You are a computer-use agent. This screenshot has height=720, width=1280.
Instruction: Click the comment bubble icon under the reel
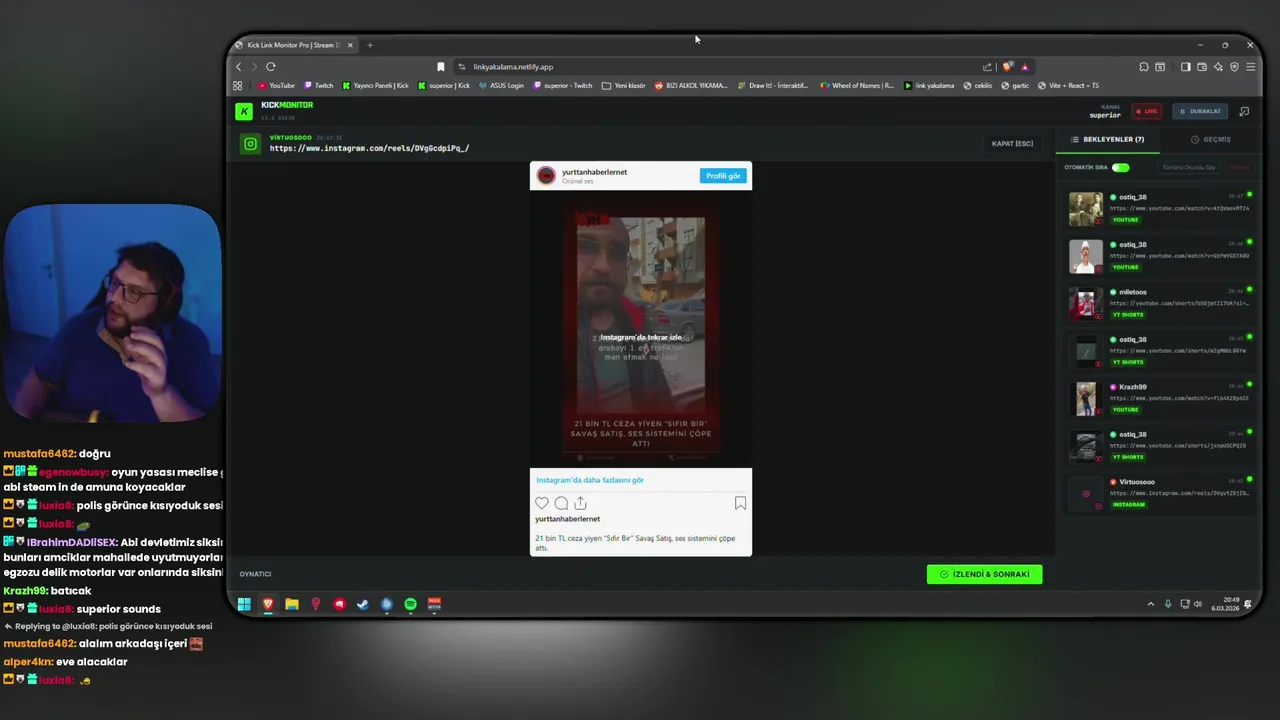561,503
